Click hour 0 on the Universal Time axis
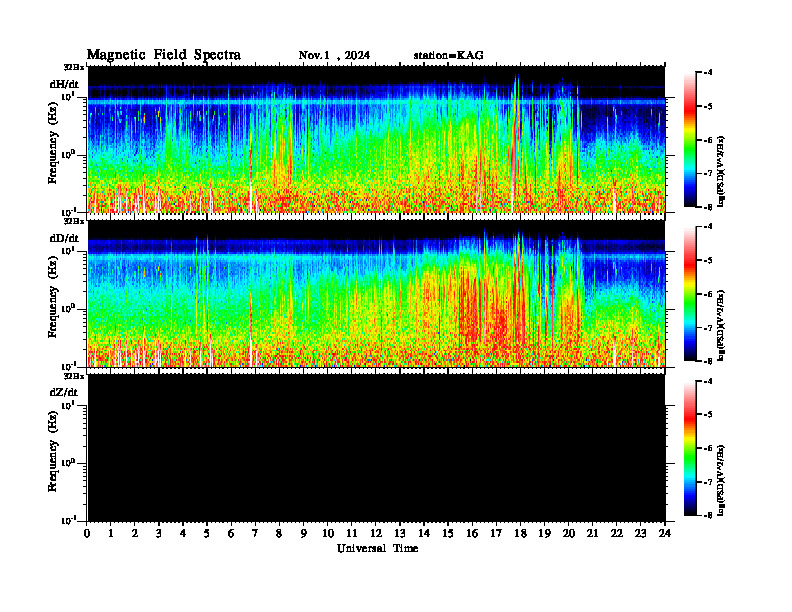792x612 pixels. pyautogui.click(x=87, y=534)
